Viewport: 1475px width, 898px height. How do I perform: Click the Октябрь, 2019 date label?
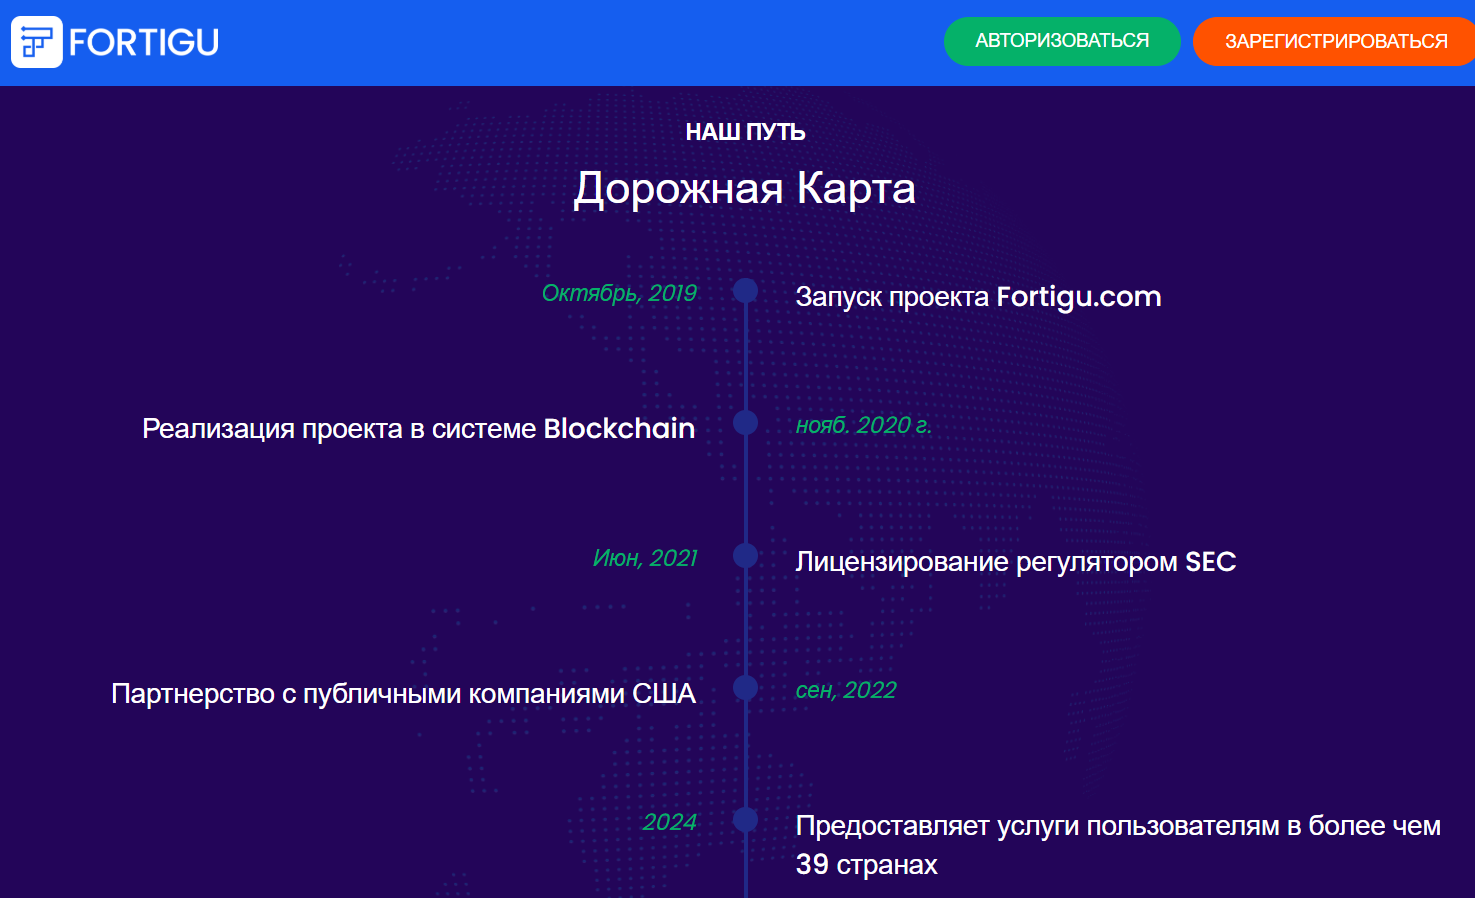click(619, 293)
